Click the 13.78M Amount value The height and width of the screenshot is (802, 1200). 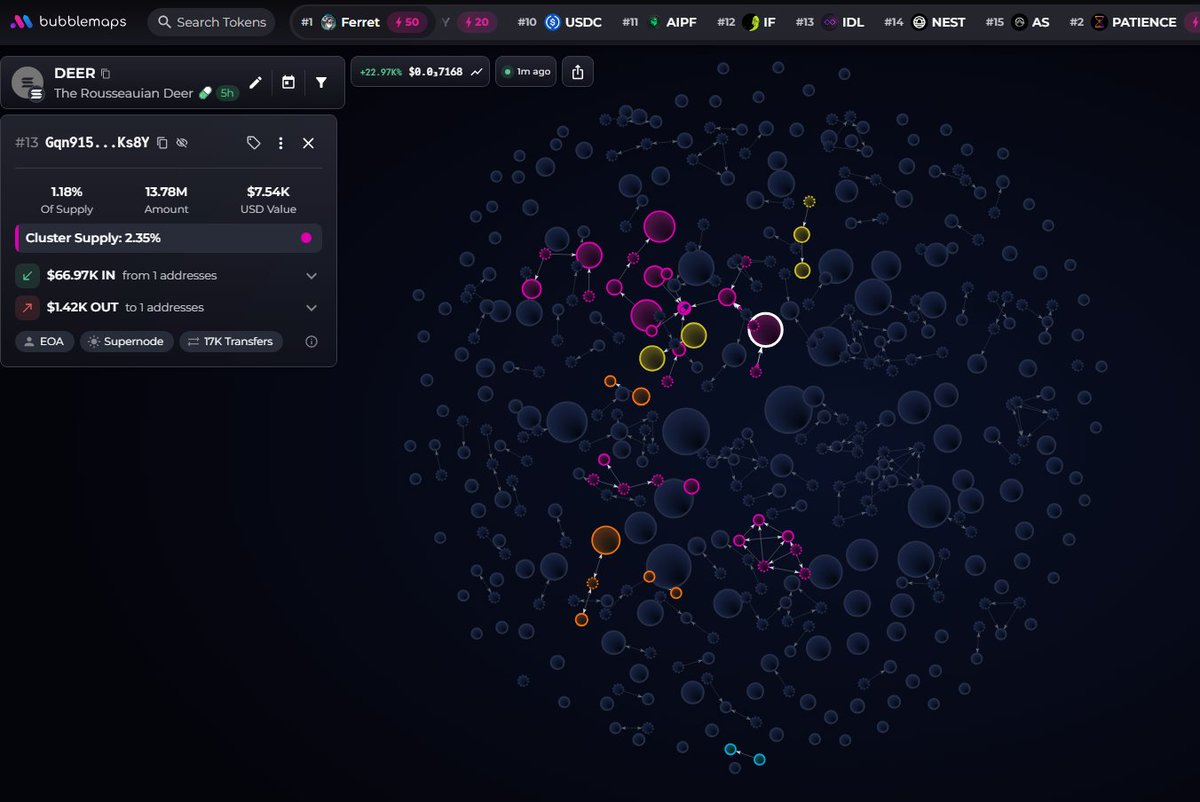[x=167, y=191]
